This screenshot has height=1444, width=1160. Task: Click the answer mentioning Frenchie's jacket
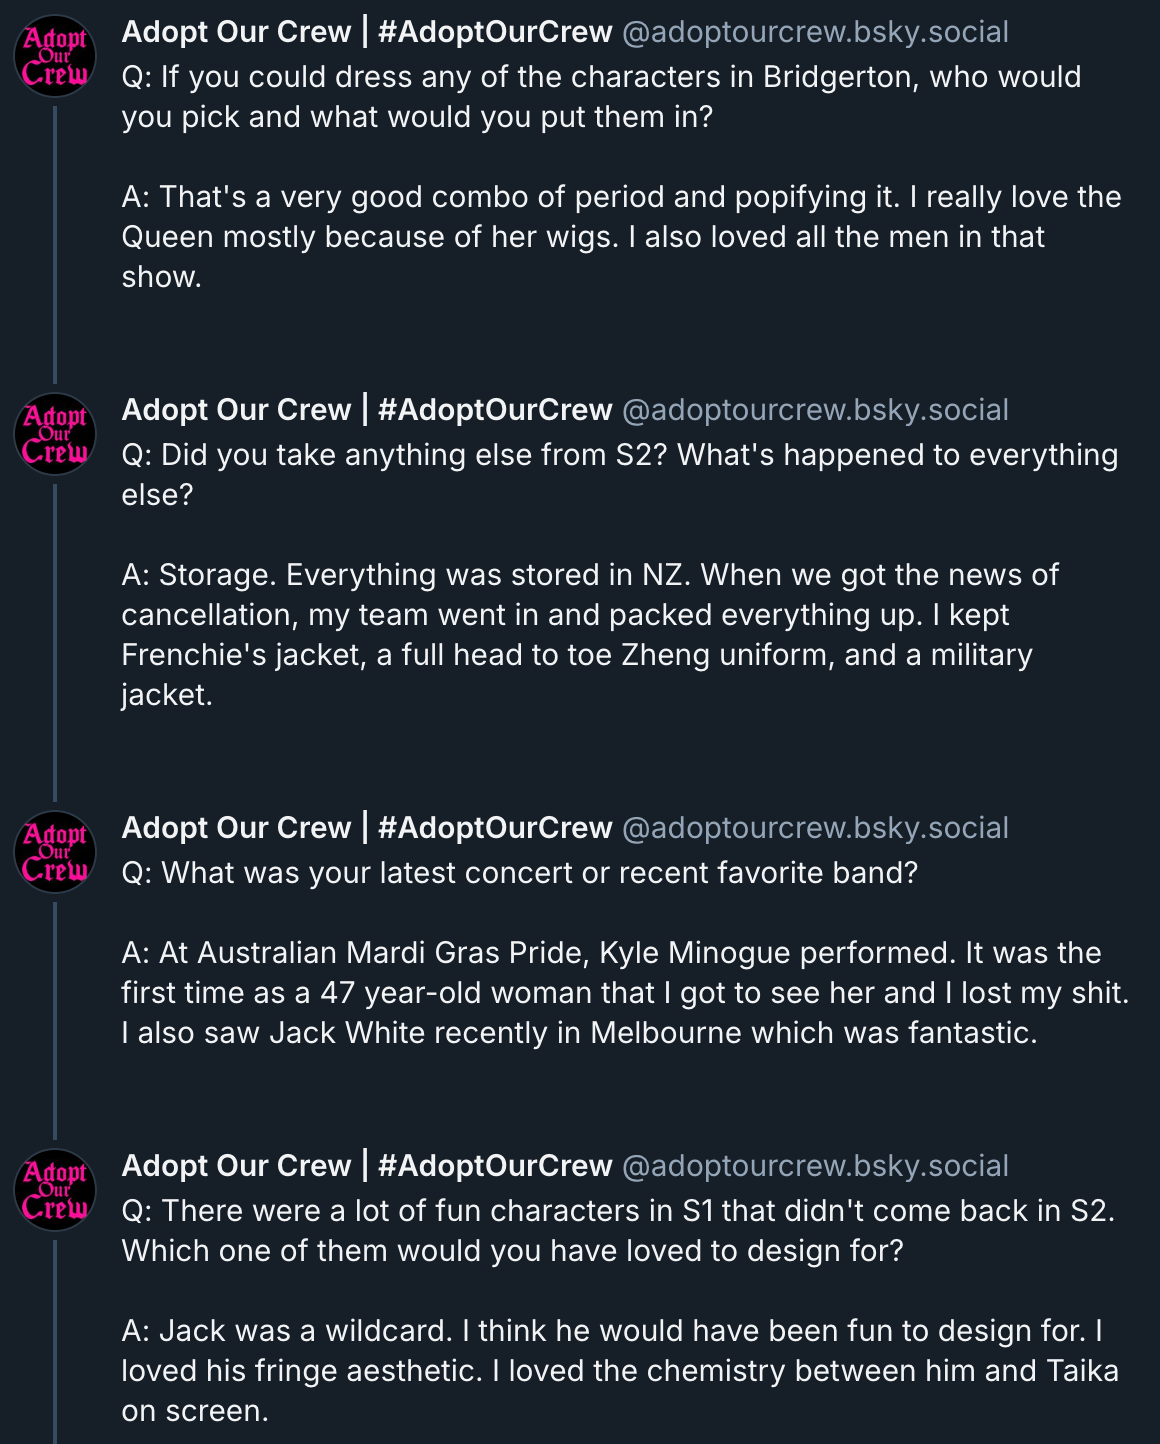(590, 635)
